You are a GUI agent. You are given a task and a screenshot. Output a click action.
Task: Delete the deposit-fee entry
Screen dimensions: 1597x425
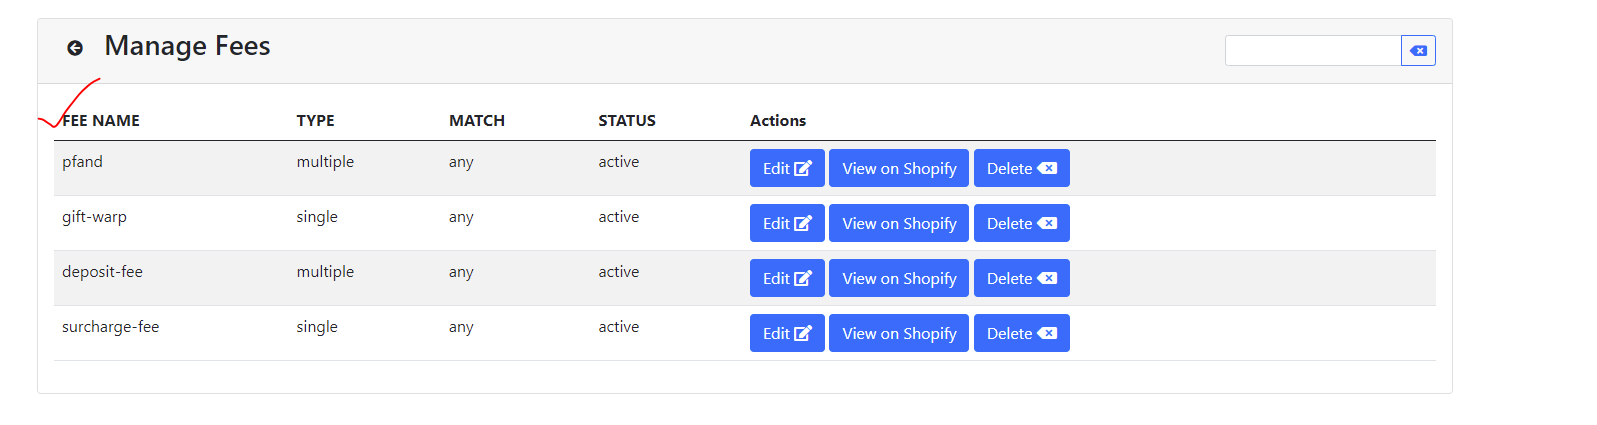pyautogui.click(x=1022, y=278)
